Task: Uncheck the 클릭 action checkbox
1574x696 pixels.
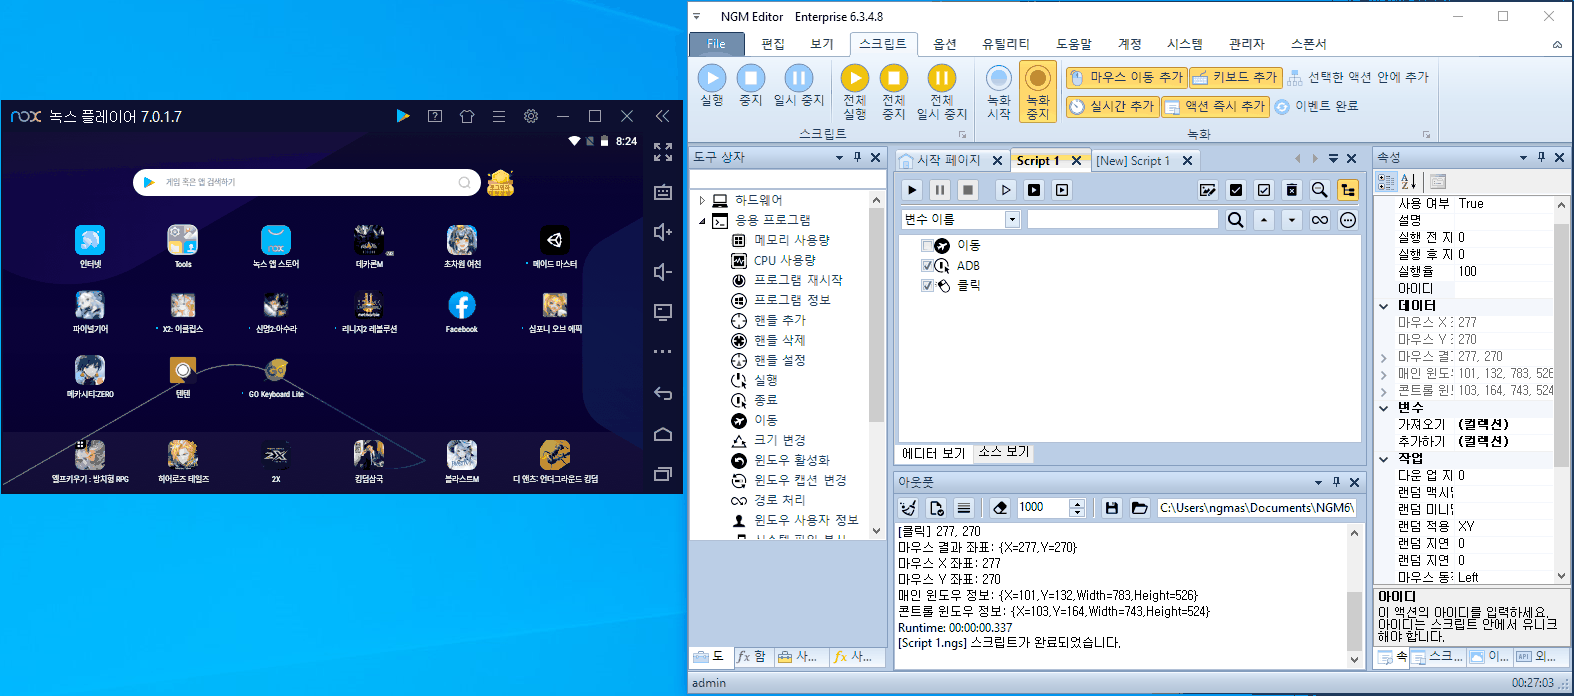Action: click(927, 286)
